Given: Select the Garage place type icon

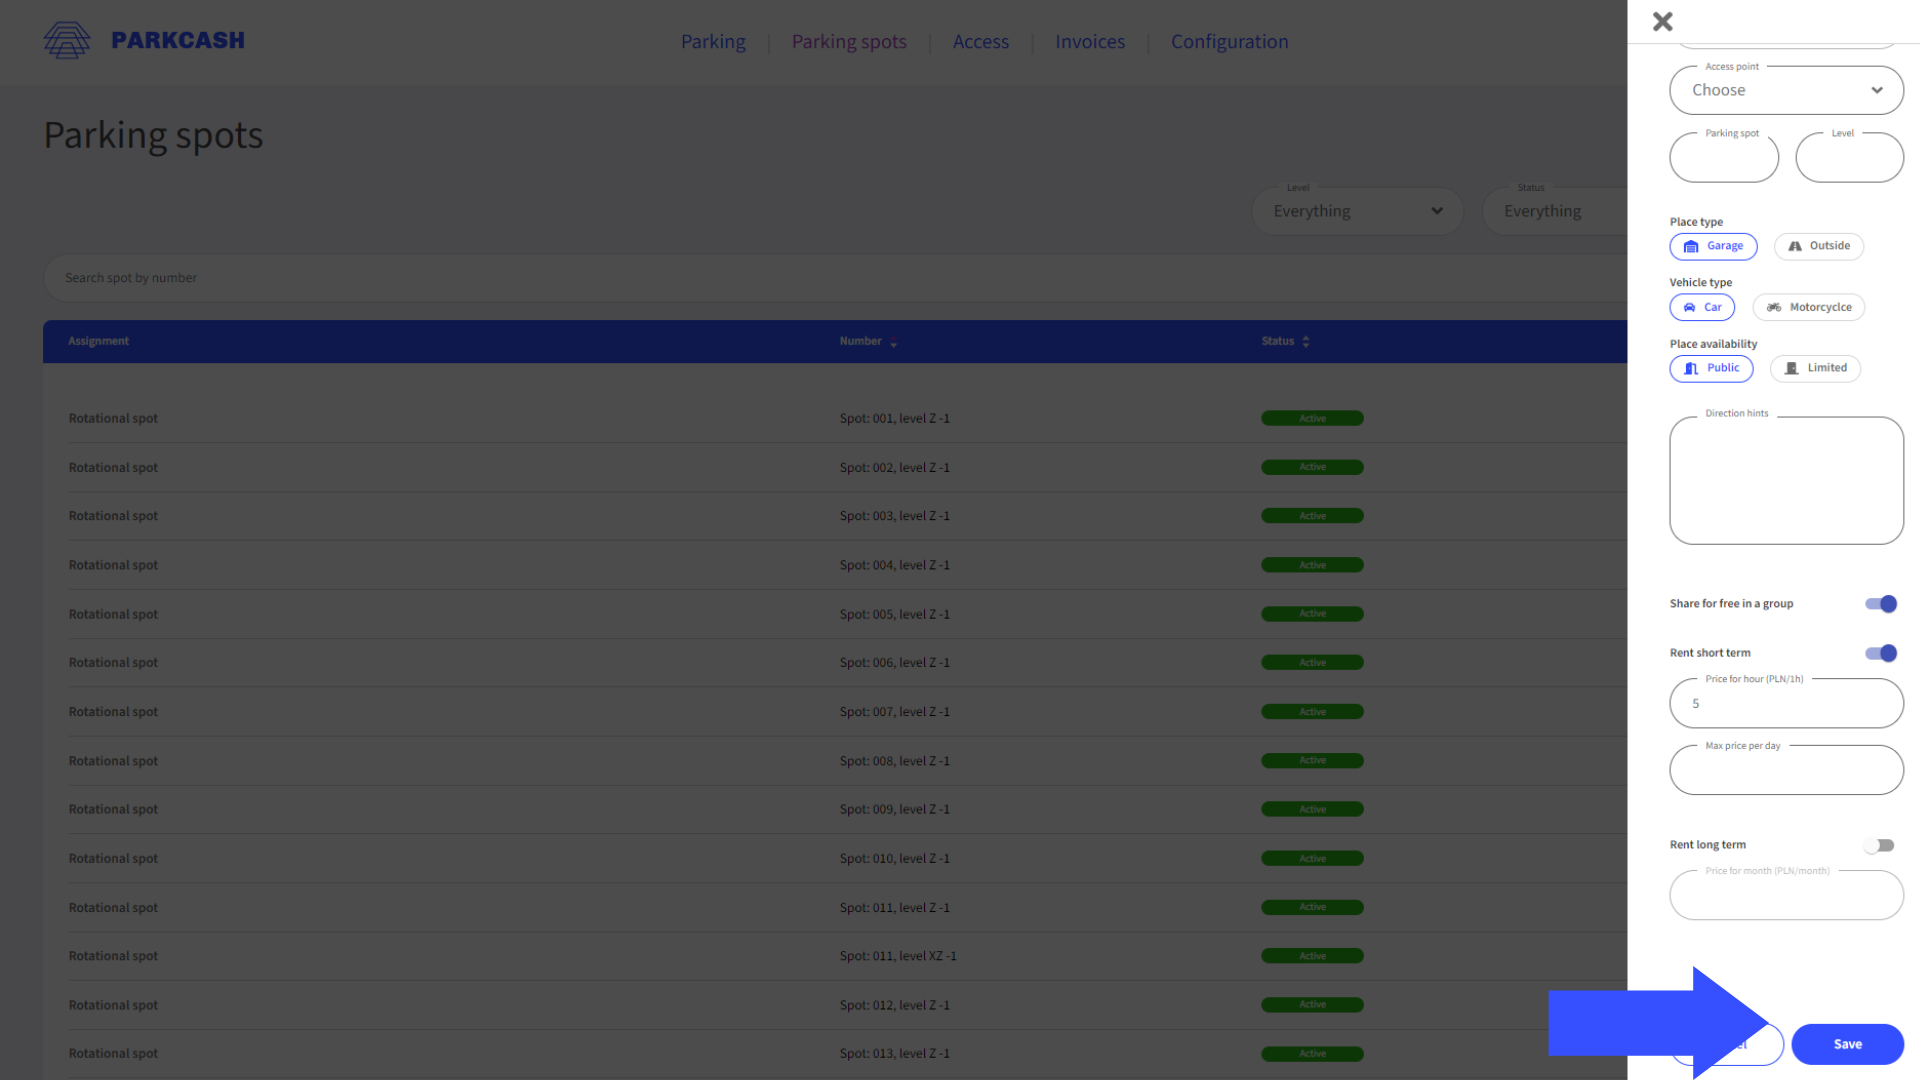Looking at the screenshot, I should pyautogui.click(x=1691, y=246).
